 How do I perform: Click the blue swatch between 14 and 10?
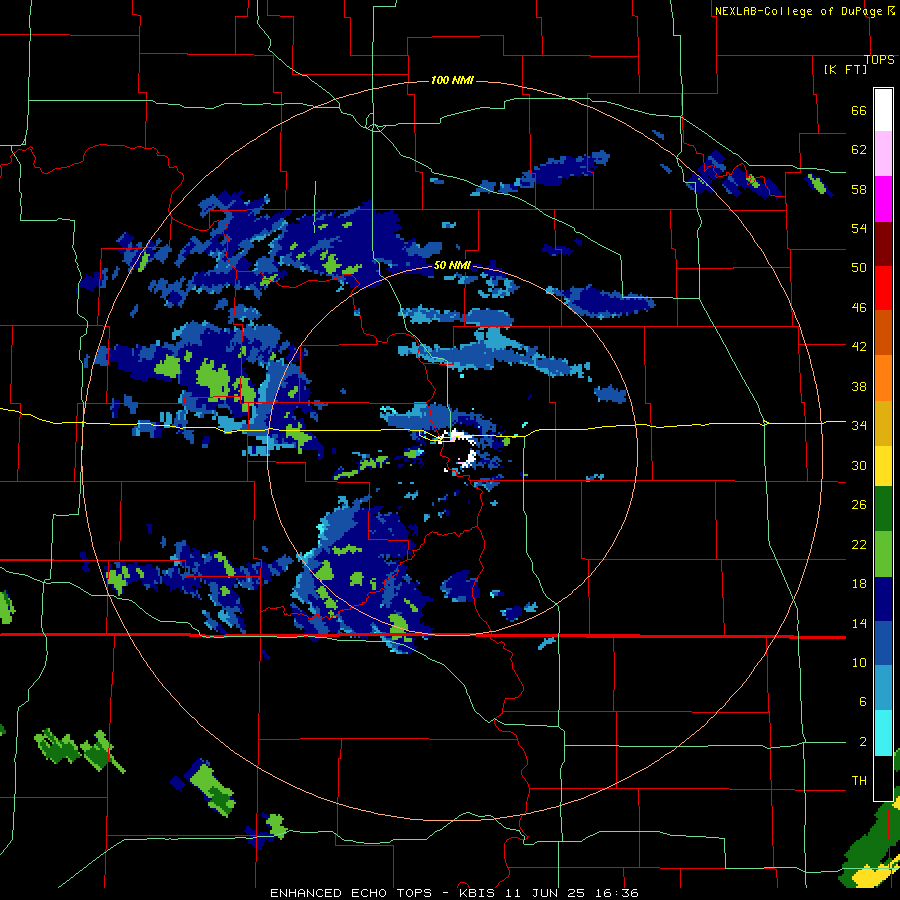883,643
